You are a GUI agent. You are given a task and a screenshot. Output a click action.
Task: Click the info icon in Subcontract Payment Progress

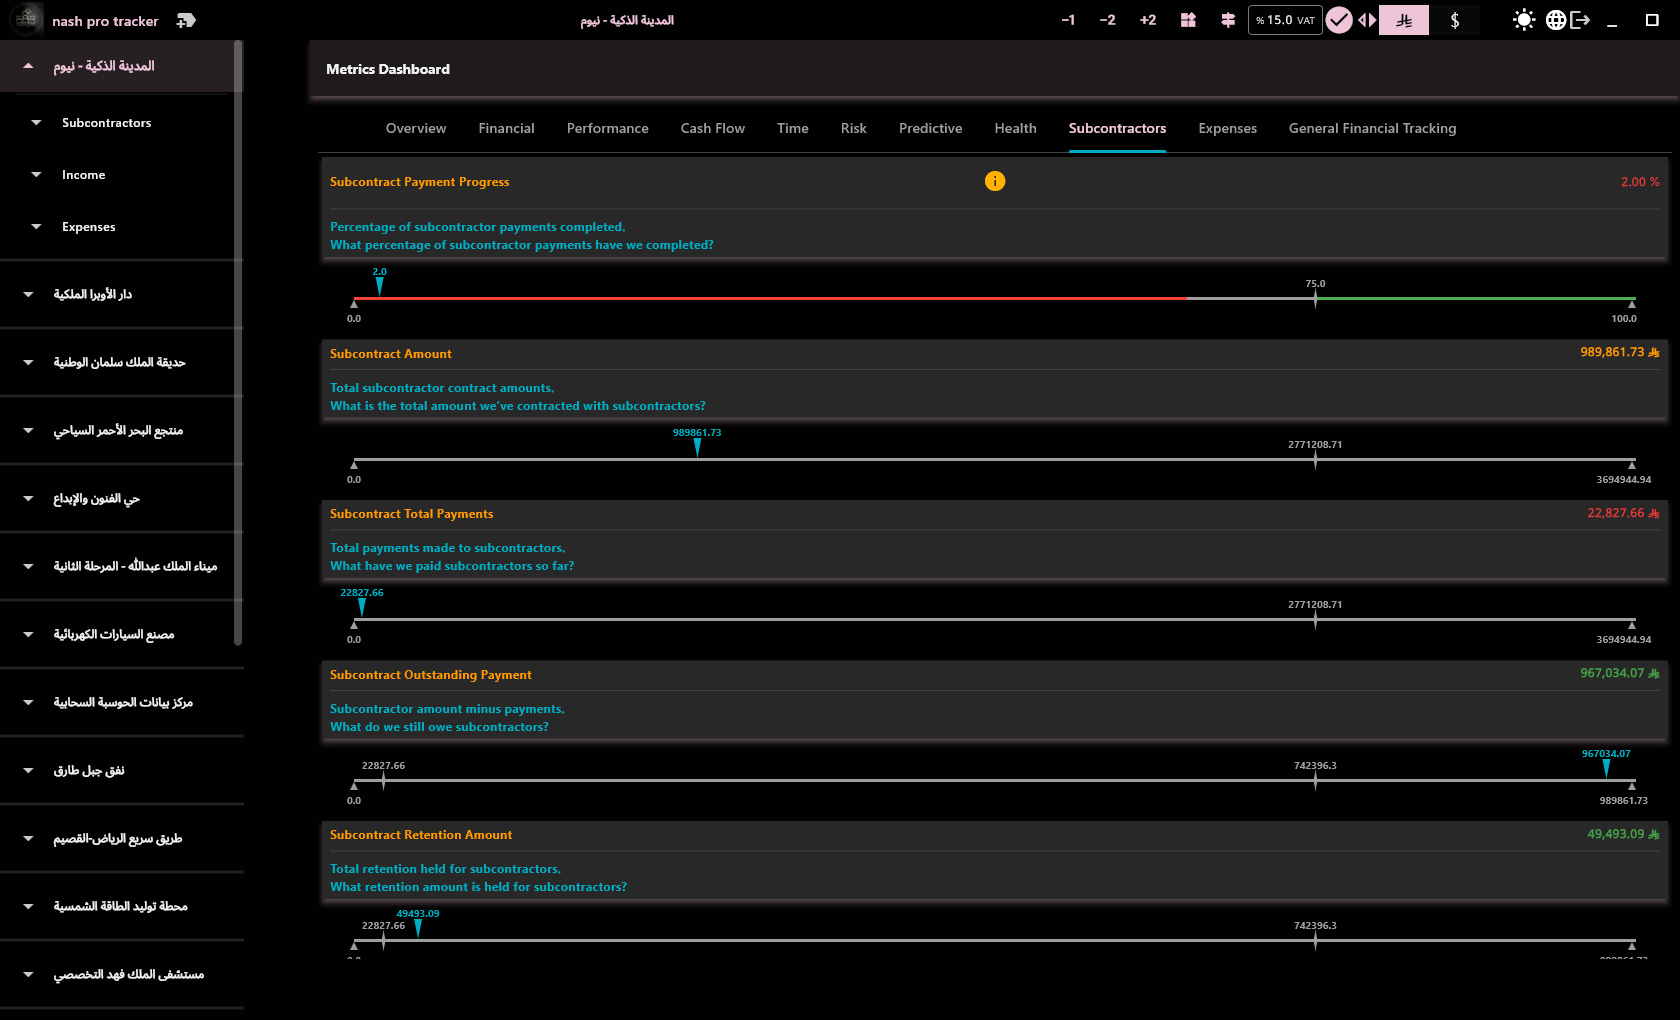tap(995, 181)
